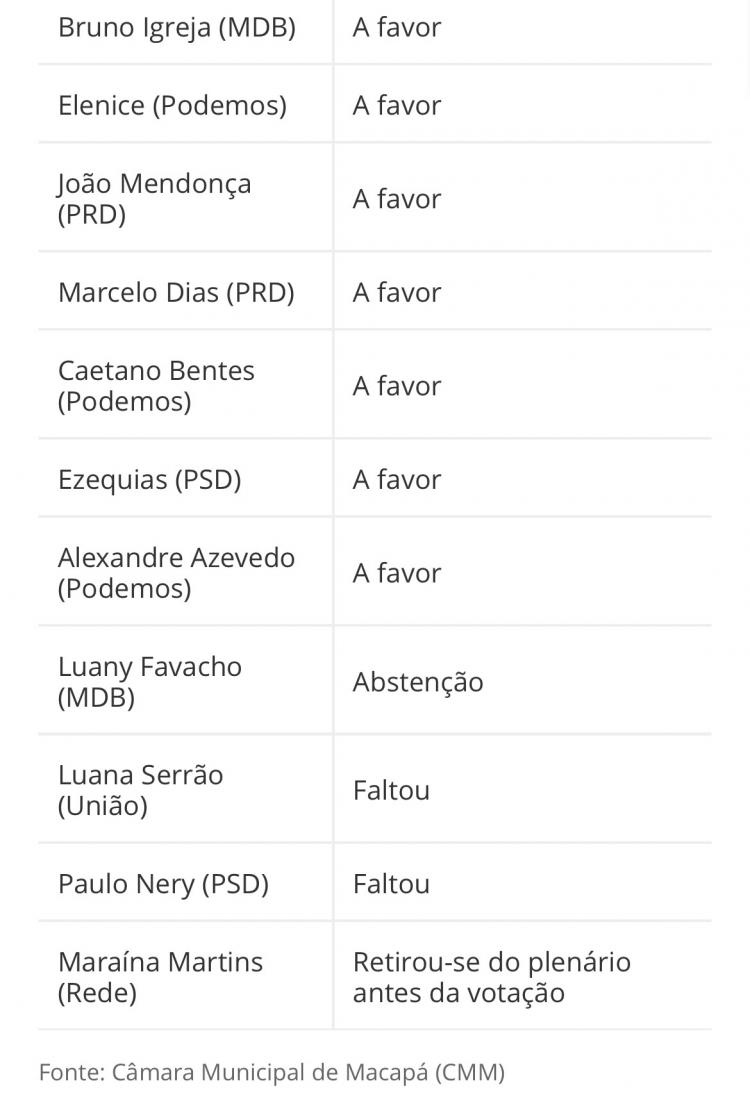Click the Alexandre Azevedo (Podemos) name

coord(176,573)
